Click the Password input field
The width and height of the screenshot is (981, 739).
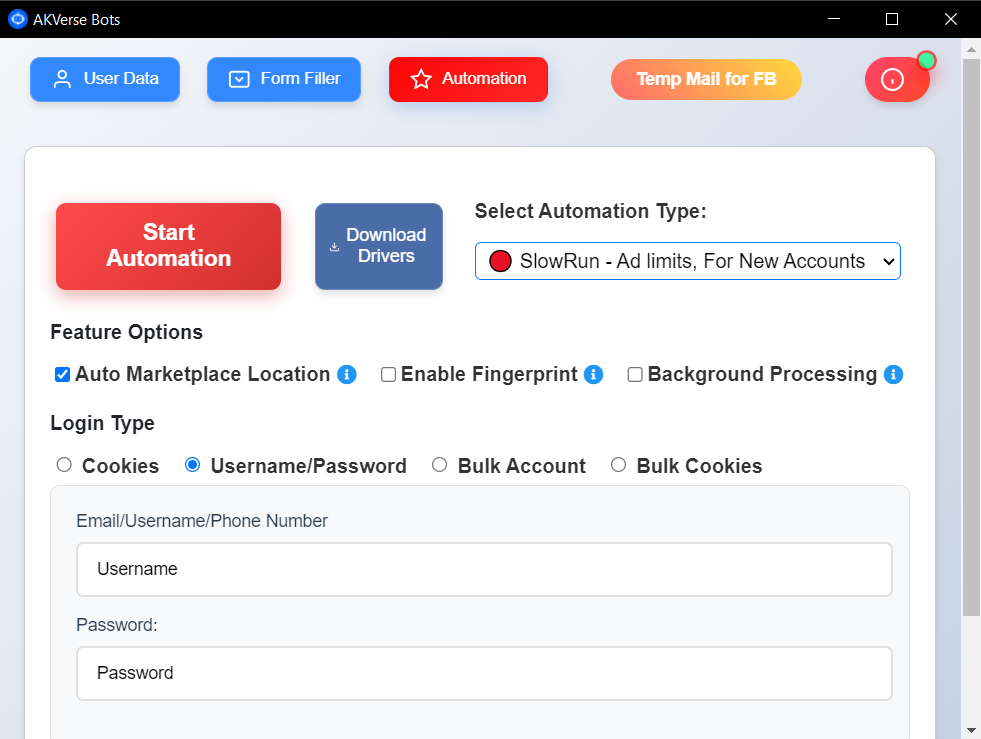tap(484, 673)
